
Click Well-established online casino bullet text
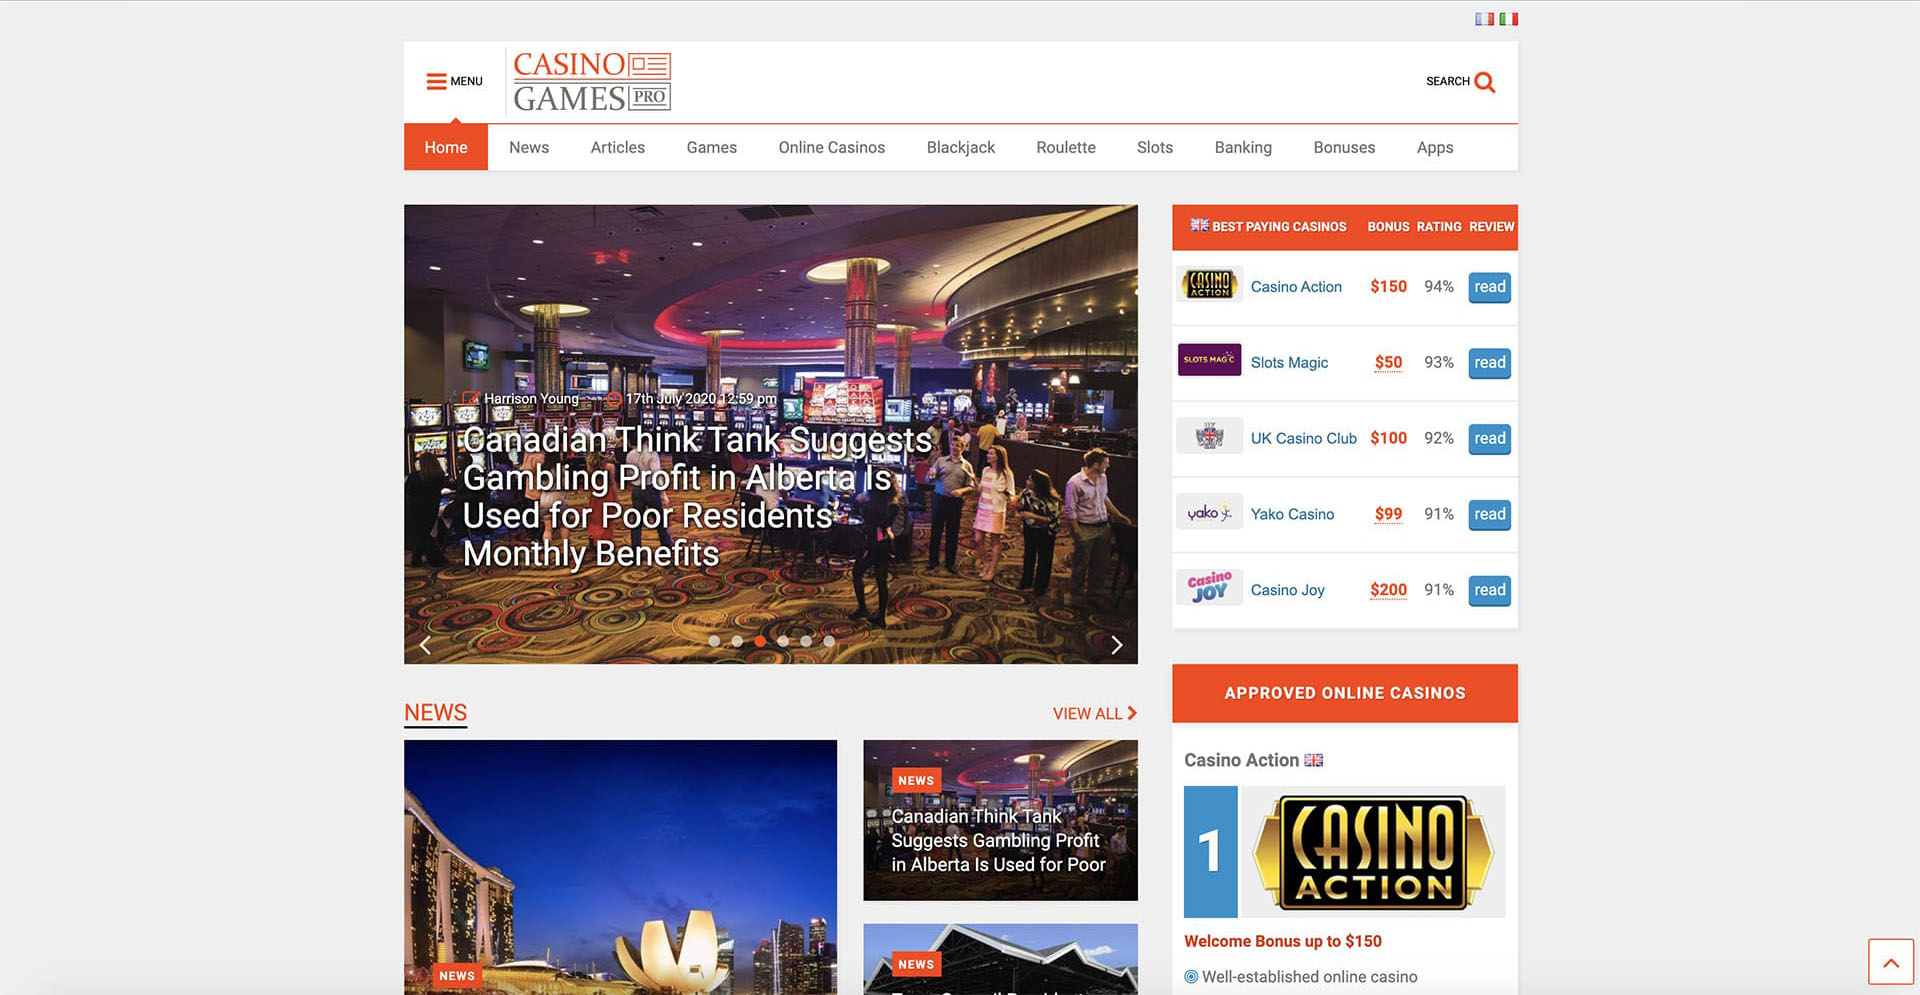tap(1309, 977)
